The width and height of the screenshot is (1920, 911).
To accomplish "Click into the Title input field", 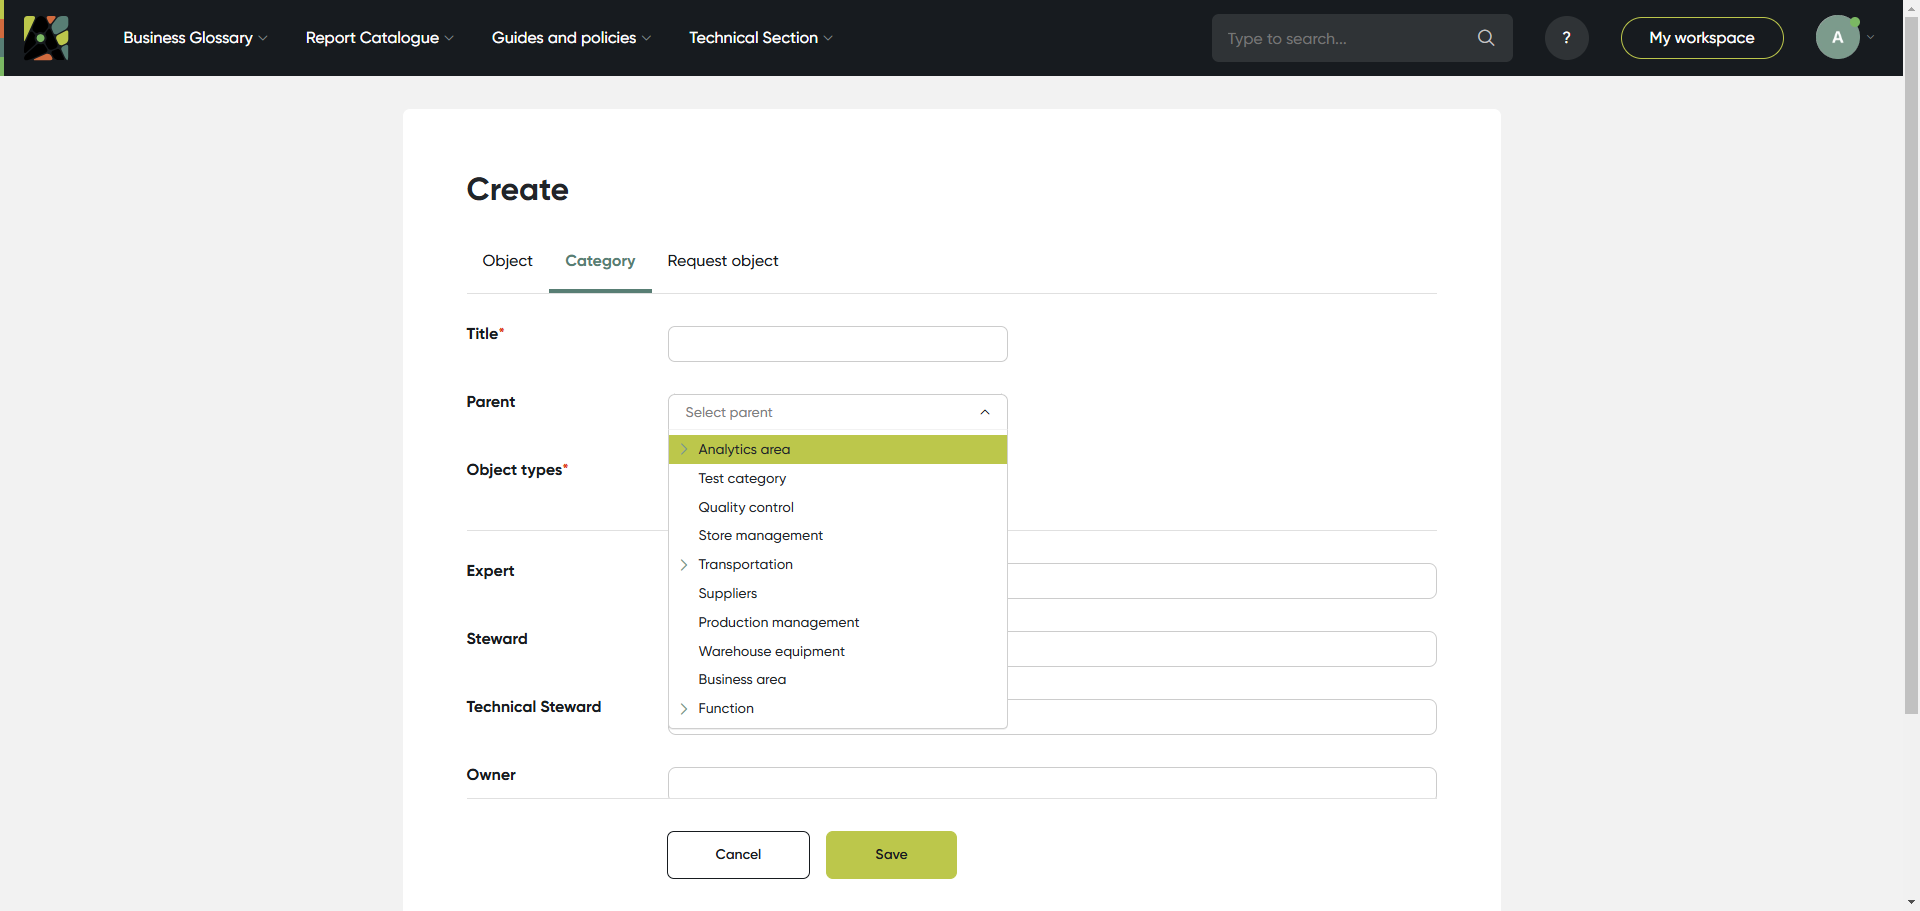I will [x=837, y=344].
